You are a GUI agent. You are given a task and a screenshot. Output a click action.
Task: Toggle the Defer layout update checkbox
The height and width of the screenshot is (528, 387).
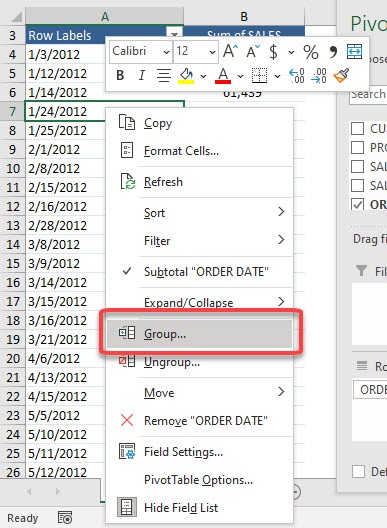(x=358, y=471)
